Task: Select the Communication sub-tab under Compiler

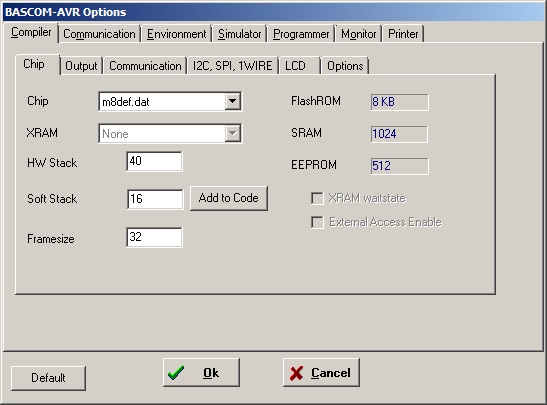Action: pyautogui.click(x=145, y=66)
